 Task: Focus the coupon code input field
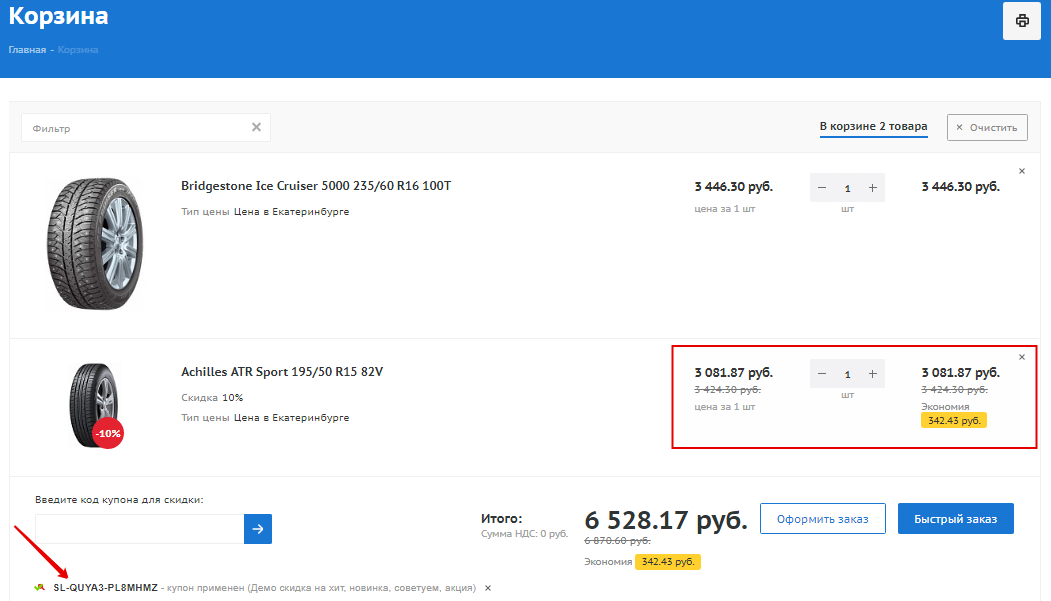[x=139, y=529]
